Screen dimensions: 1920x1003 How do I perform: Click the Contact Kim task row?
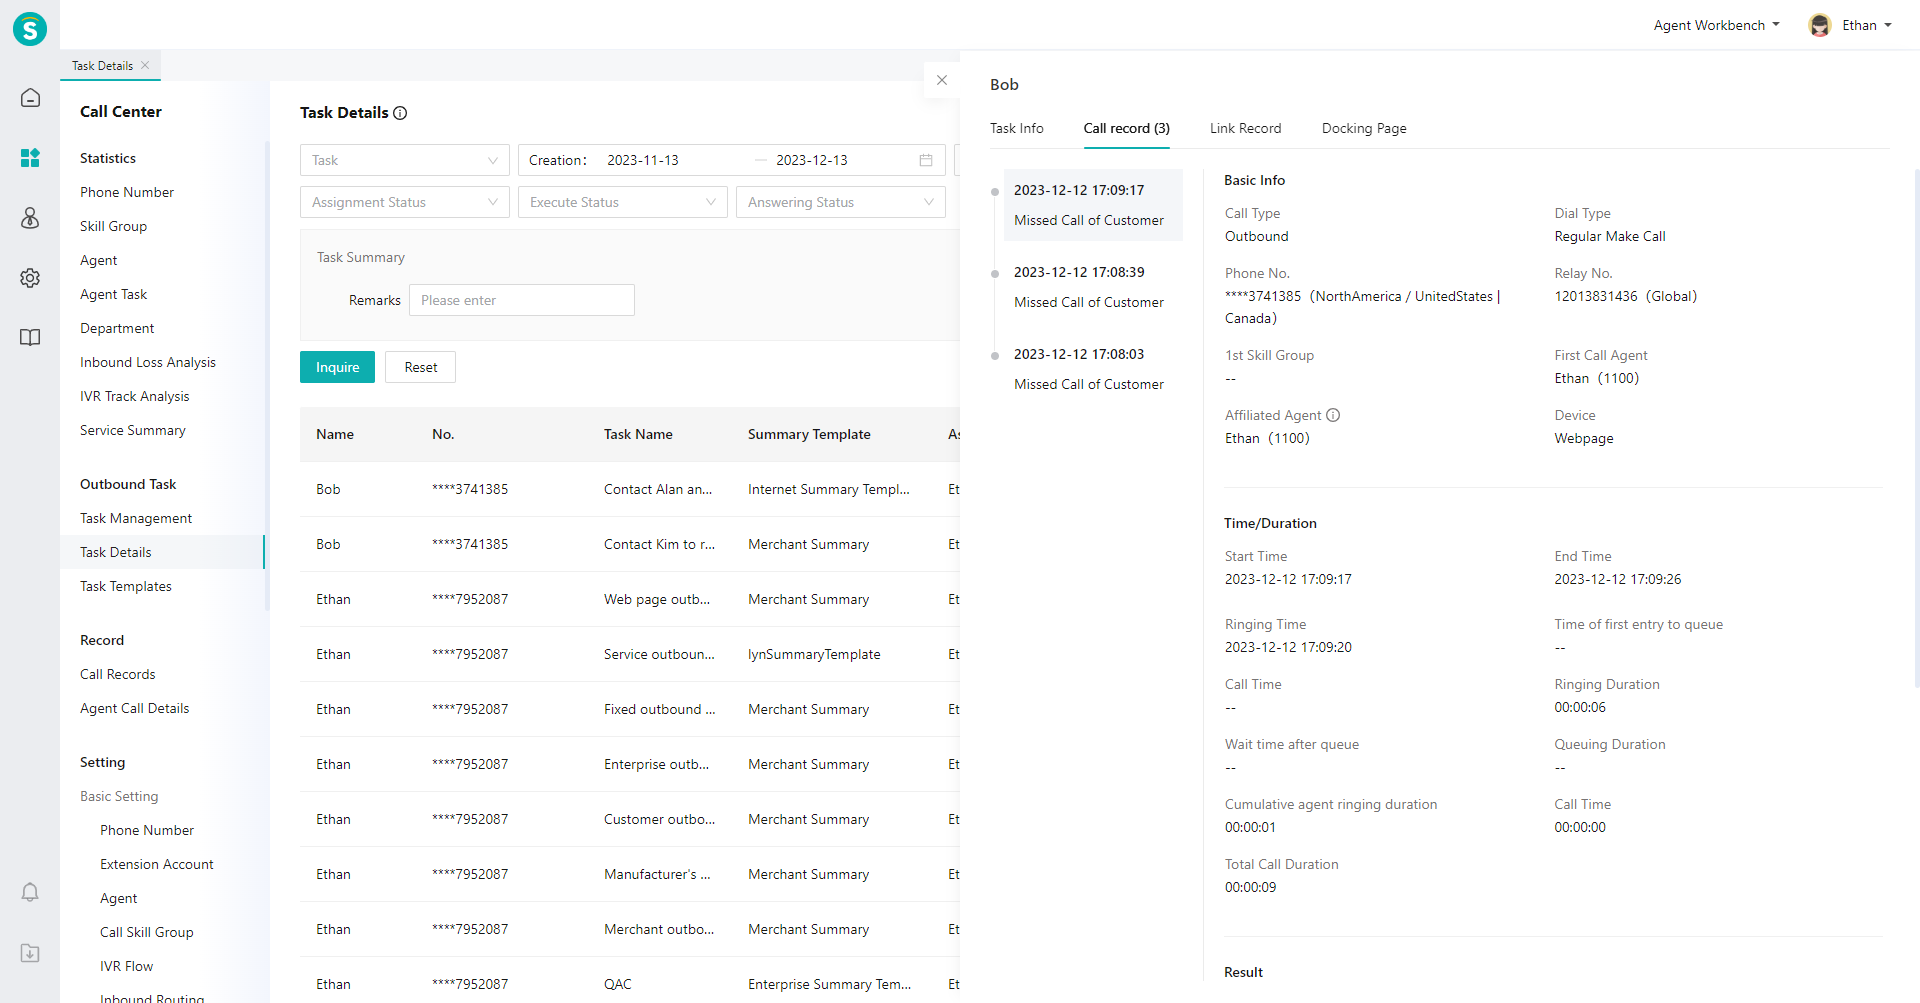tap(630, 544)
